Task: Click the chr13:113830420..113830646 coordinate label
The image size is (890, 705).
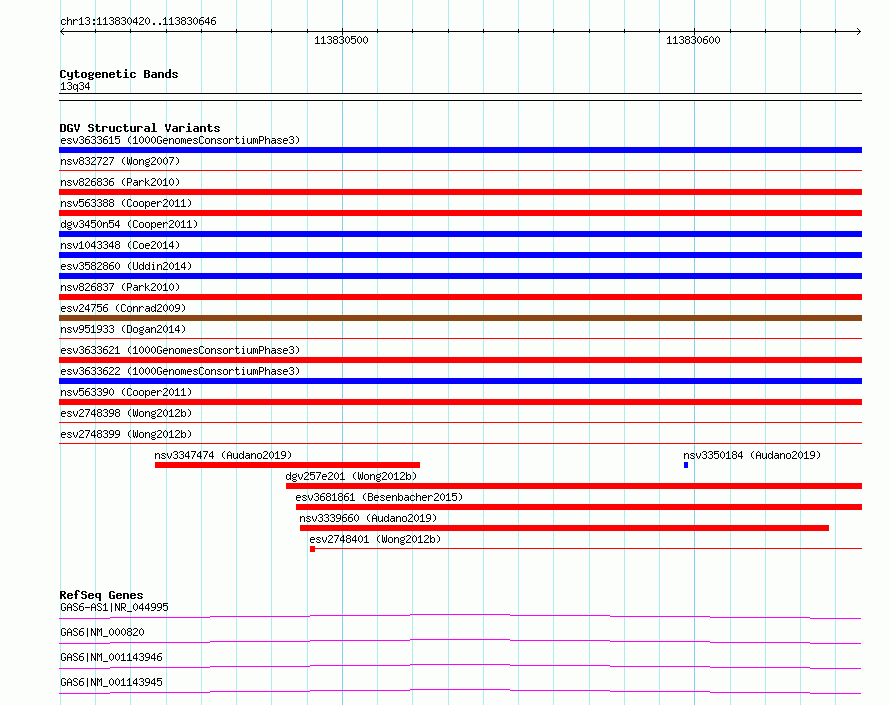Action: [138, 22]
